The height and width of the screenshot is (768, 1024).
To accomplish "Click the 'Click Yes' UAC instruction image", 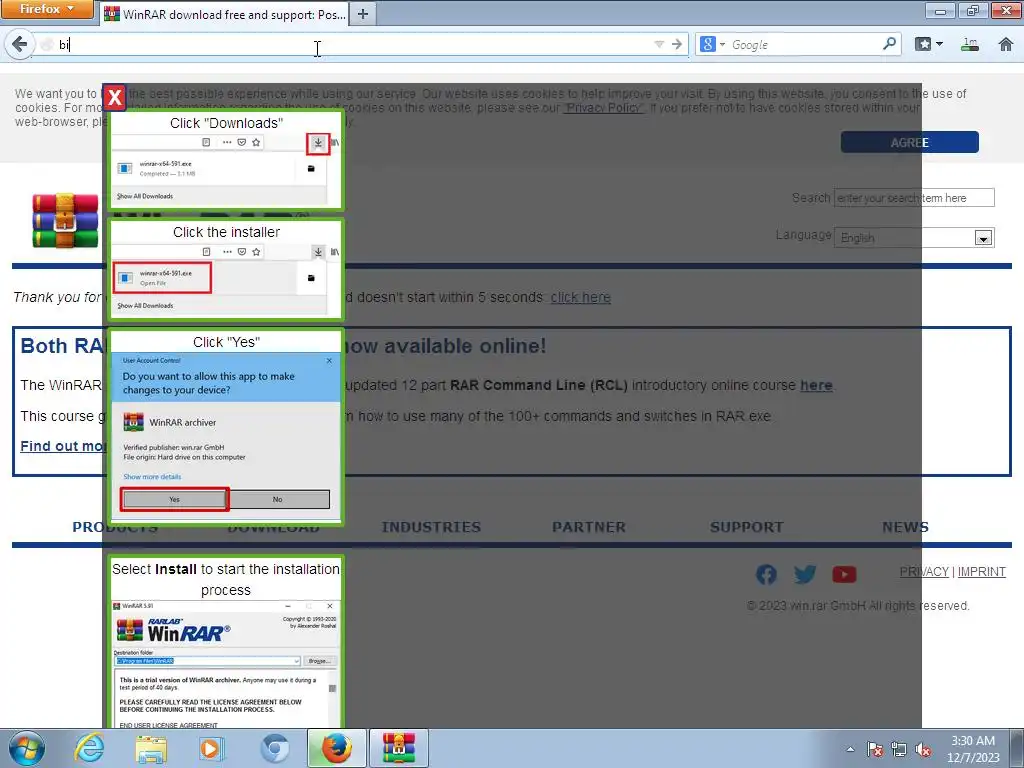I will 226,426.
